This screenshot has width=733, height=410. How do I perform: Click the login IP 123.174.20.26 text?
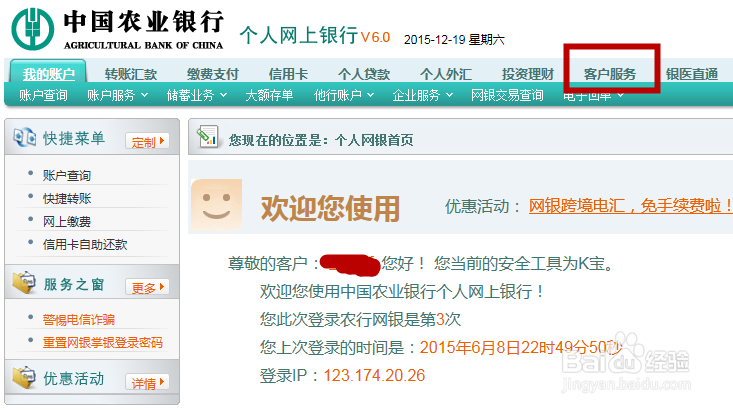[374, 375]
